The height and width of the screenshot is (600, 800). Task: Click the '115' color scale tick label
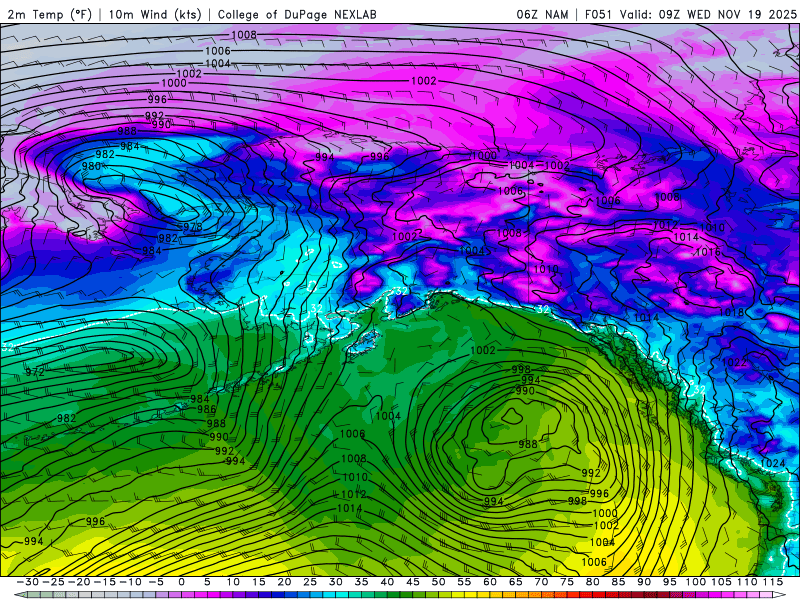(772, 582)
